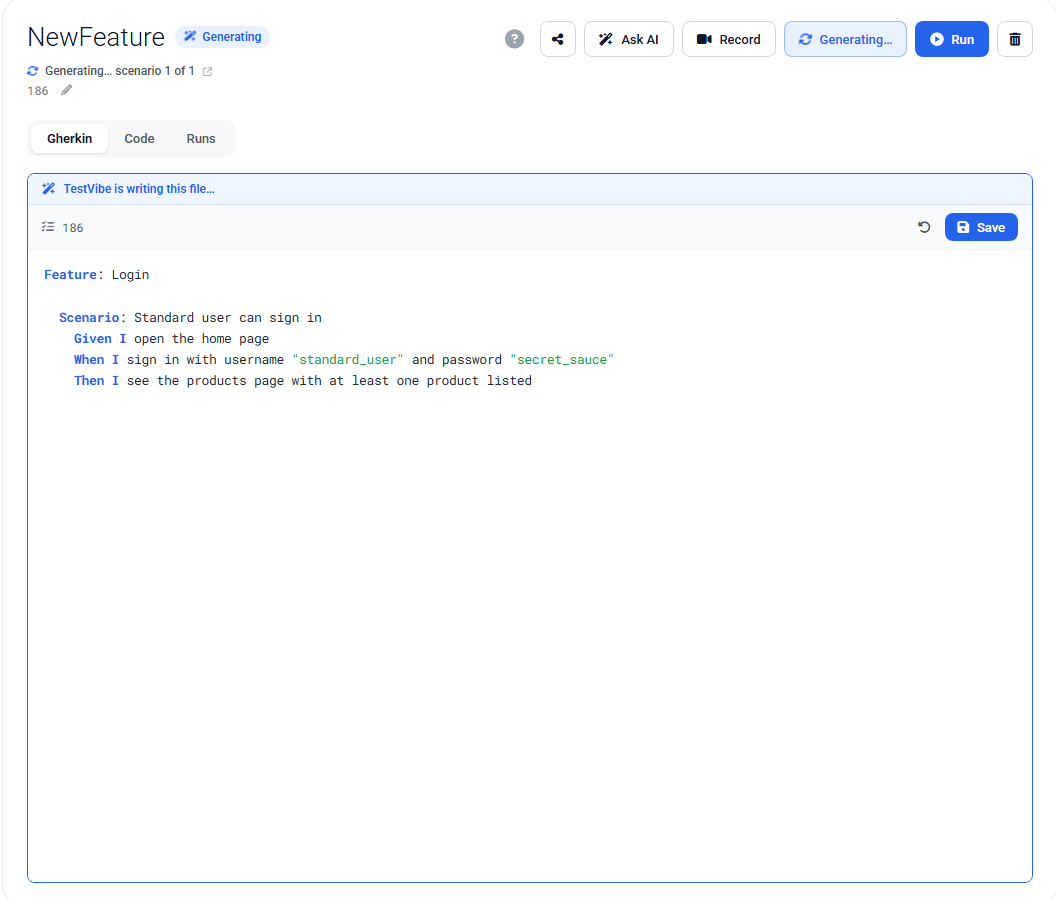Open the help question mark icon
This screenshot has width=1056, height=900.
click(514, 39)
